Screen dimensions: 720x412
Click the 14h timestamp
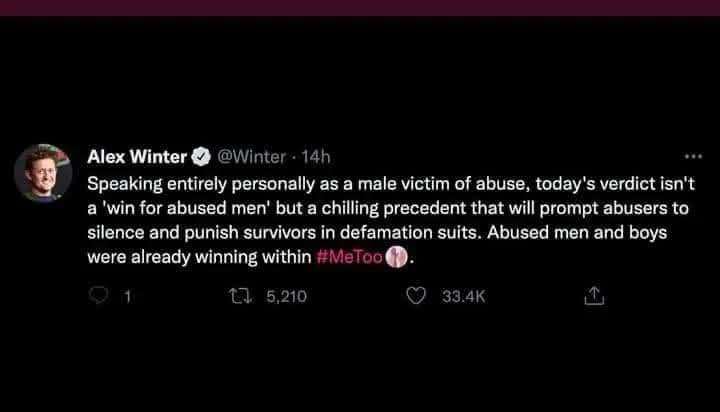click(x=315, y=156)
